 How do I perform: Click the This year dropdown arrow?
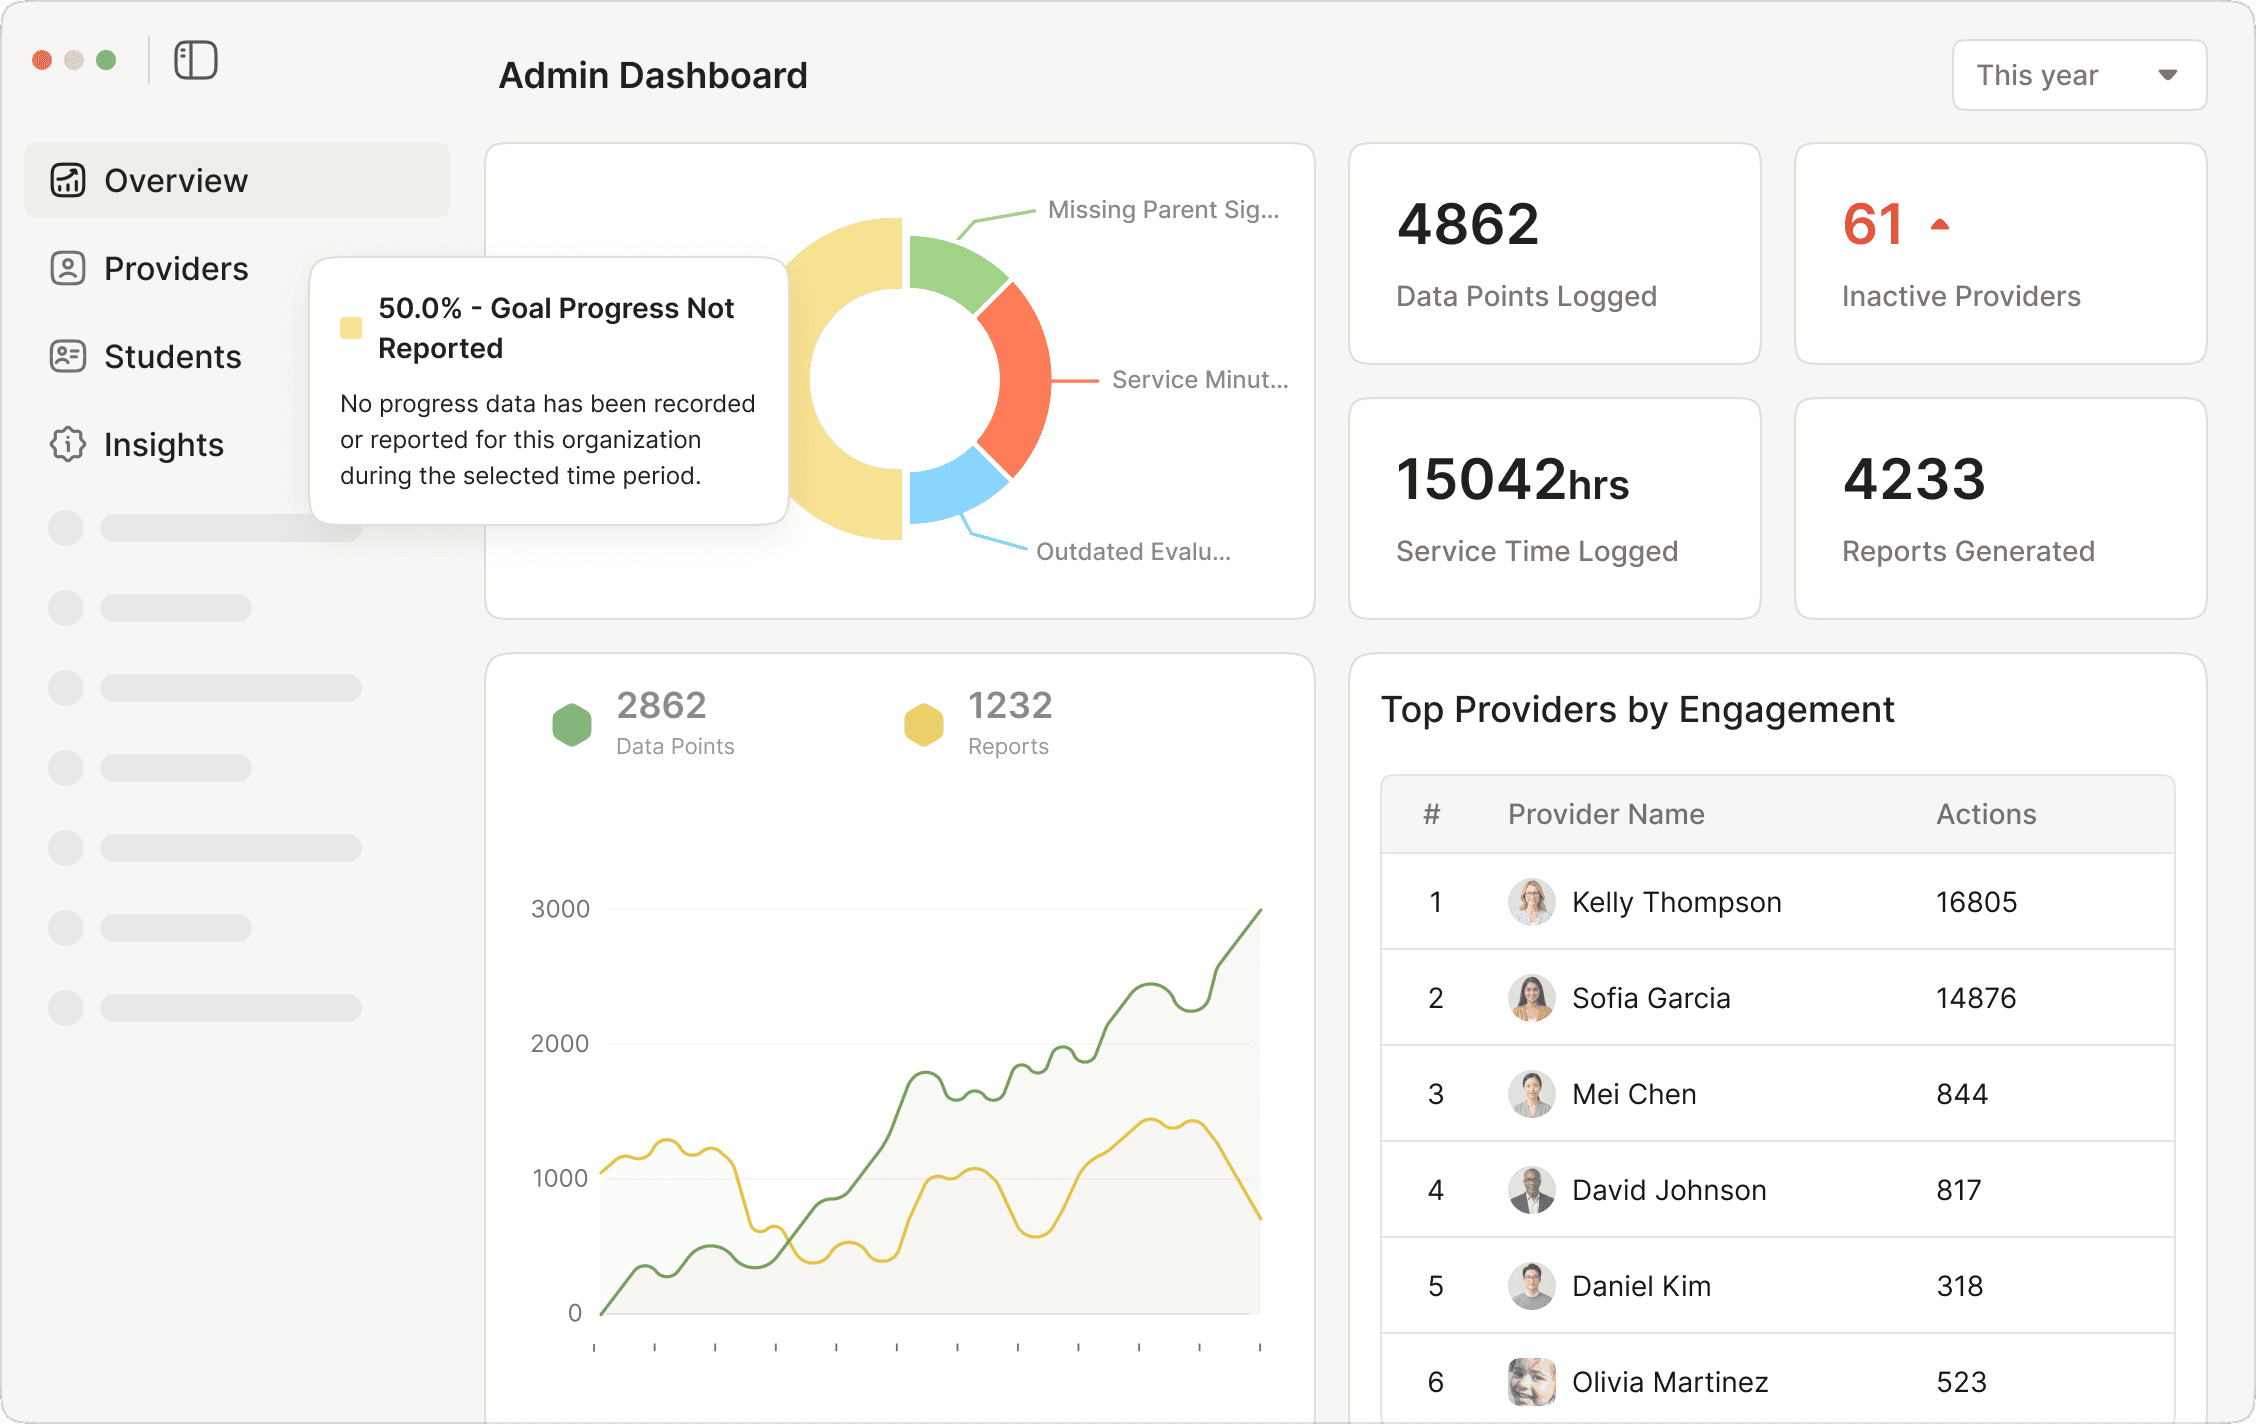pos(2167,75)
